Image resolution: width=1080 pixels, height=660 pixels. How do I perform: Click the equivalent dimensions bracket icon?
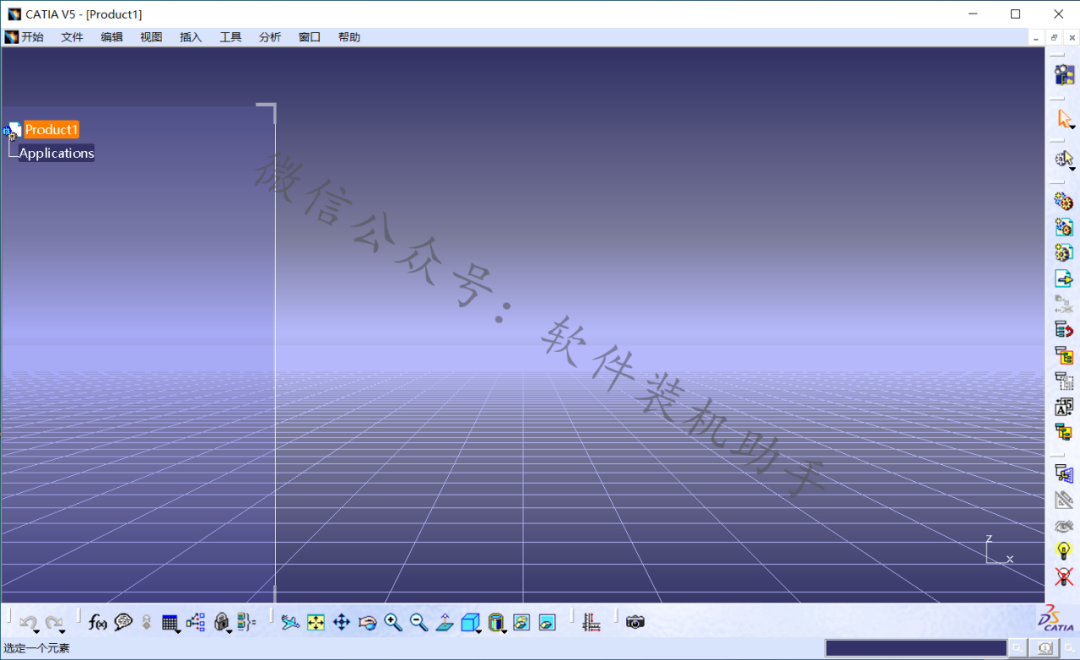click(246, 622)
